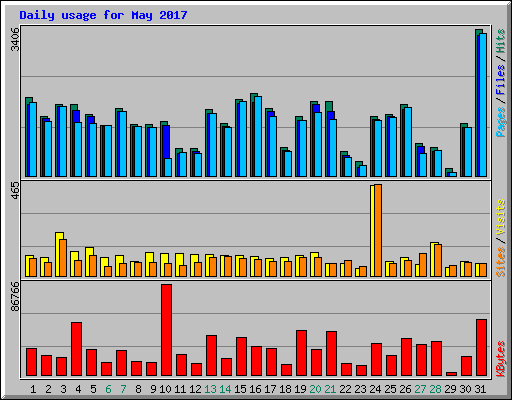Viewport: 512px width, 400px height.
Task: Click weekend day 27 axis label
Action: pyautogui.click(x=420, y=389)
